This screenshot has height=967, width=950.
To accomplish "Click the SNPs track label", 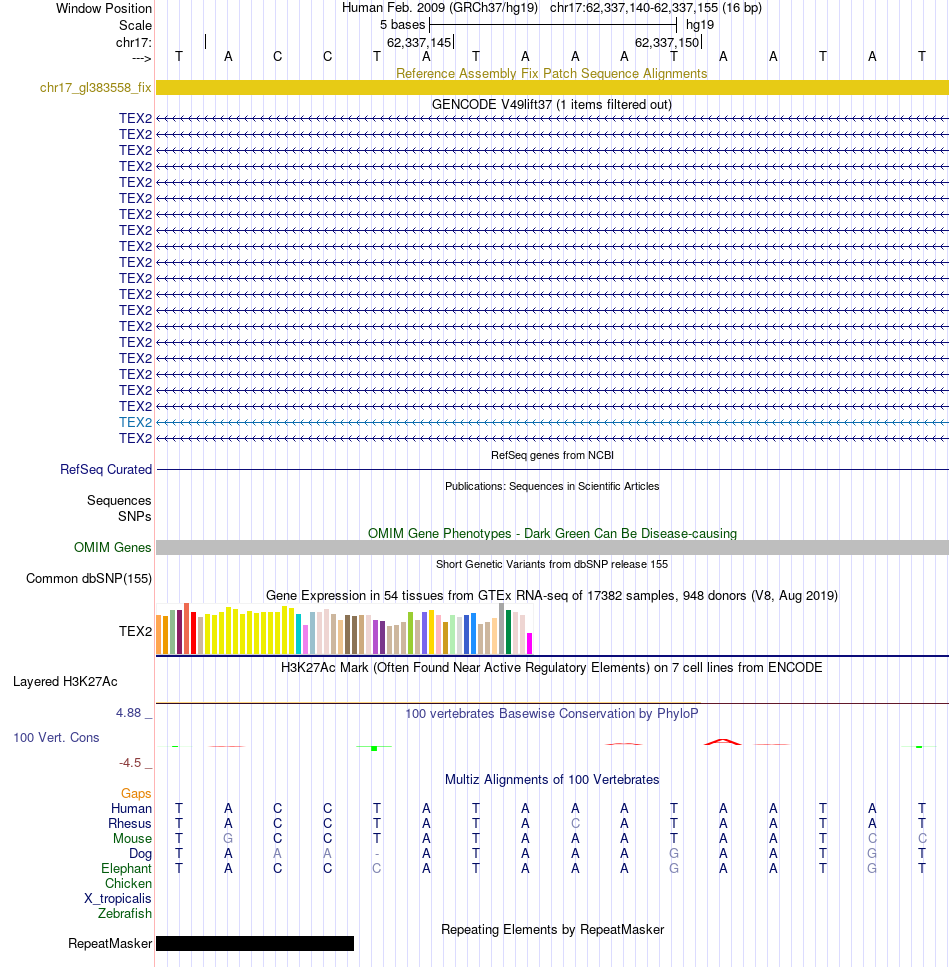I will coord(134,516).
